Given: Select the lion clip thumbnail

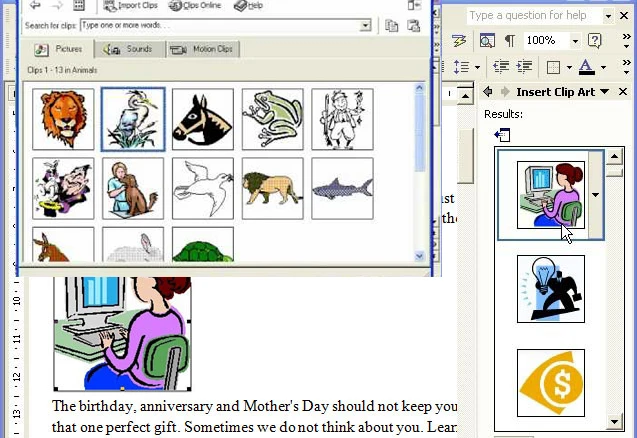Looking at the screenshot, I should pos(63,119).
